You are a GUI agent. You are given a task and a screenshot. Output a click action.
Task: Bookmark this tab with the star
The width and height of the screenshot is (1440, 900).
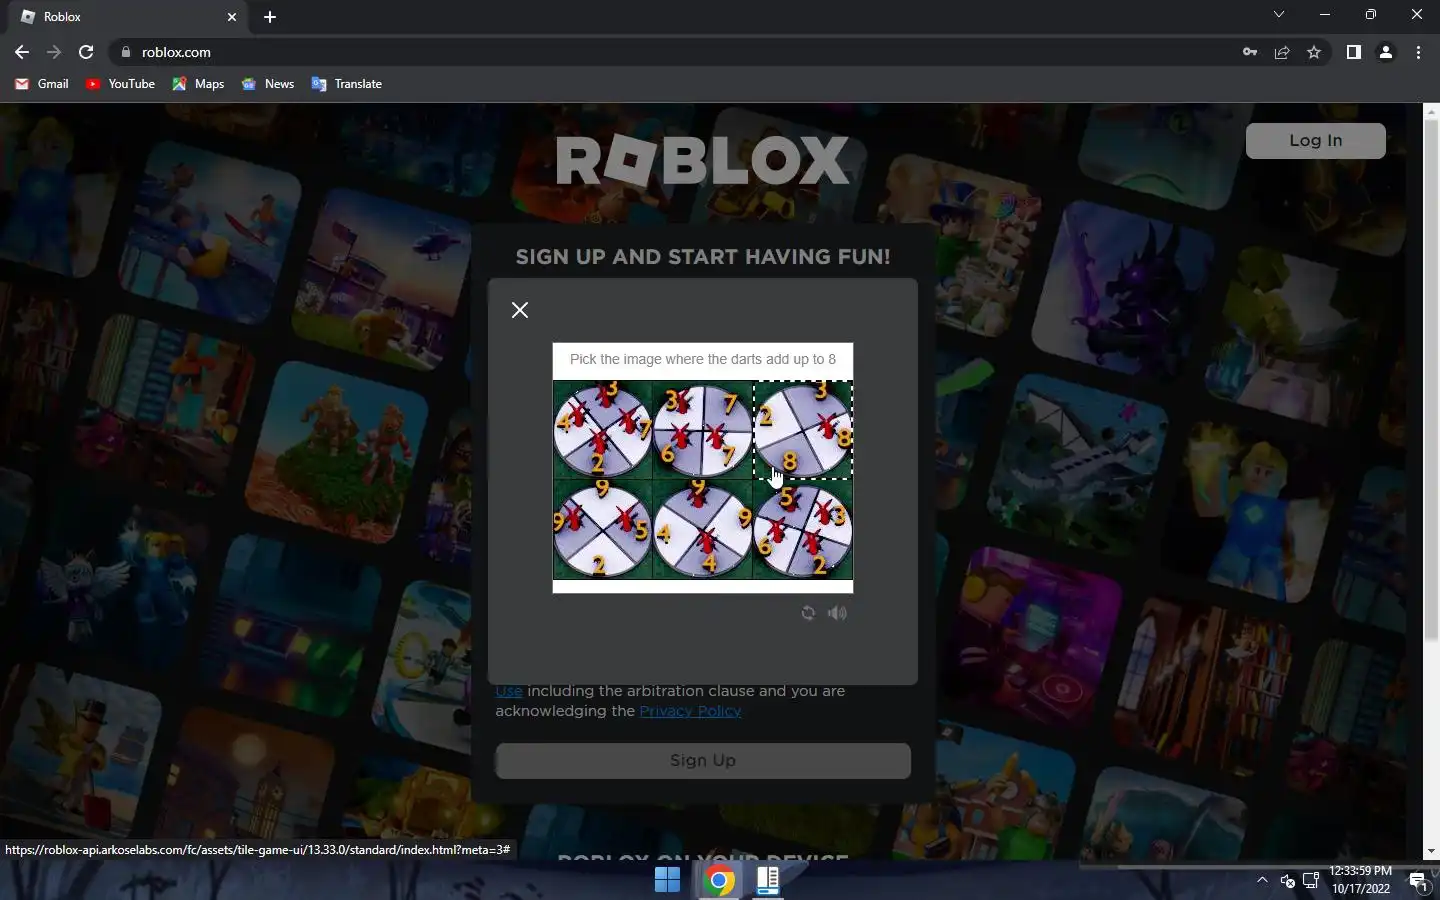coord(1314,52)
